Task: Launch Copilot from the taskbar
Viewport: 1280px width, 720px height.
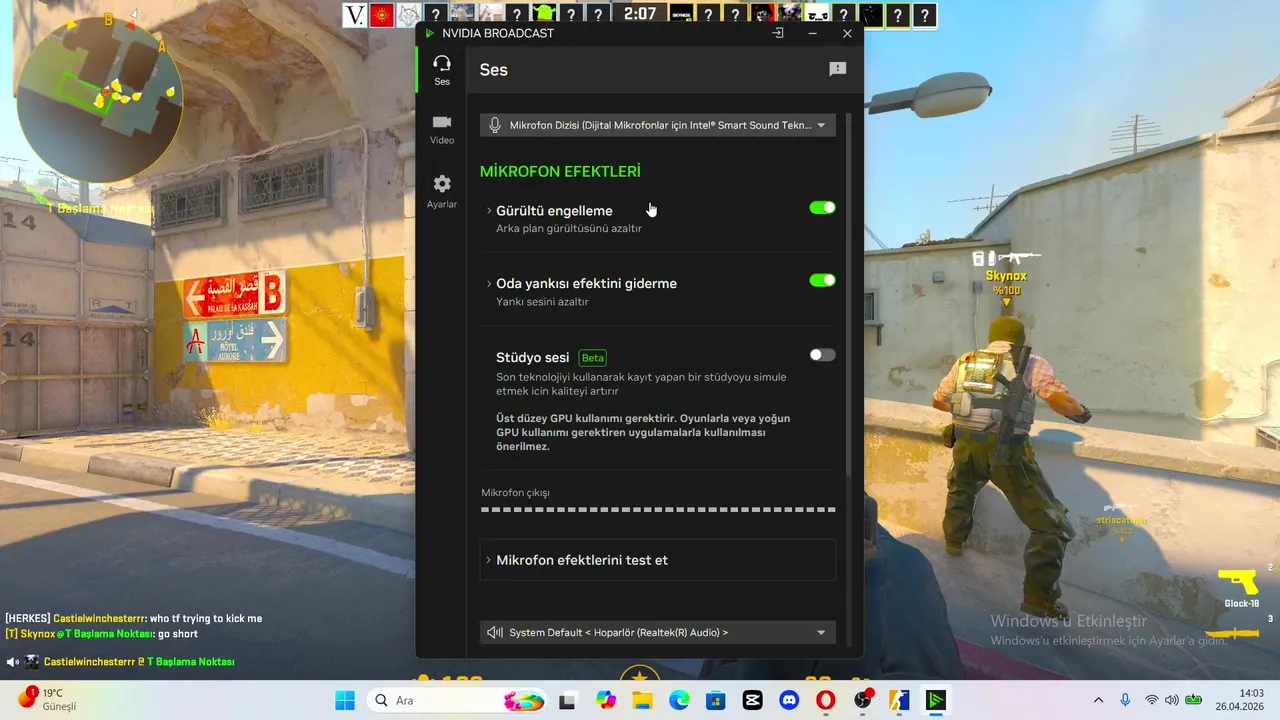Action: pos(605,700)
